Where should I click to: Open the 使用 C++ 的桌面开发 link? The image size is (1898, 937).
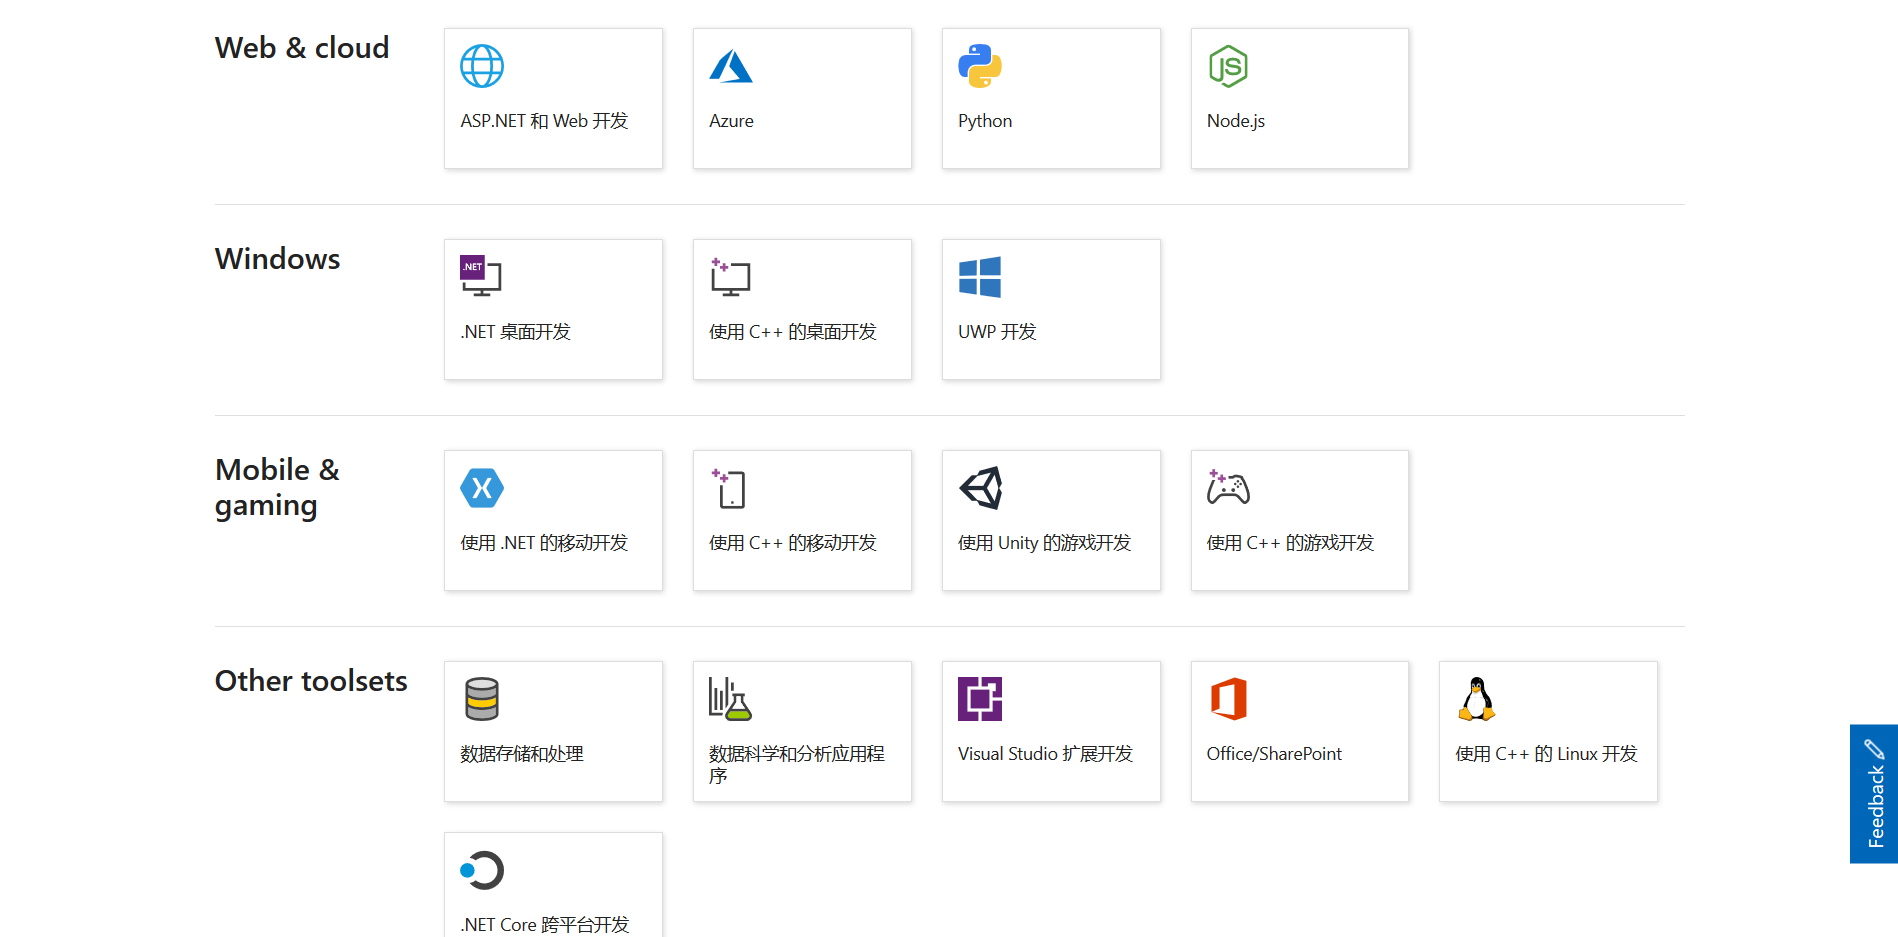click(x=802, y=309)
